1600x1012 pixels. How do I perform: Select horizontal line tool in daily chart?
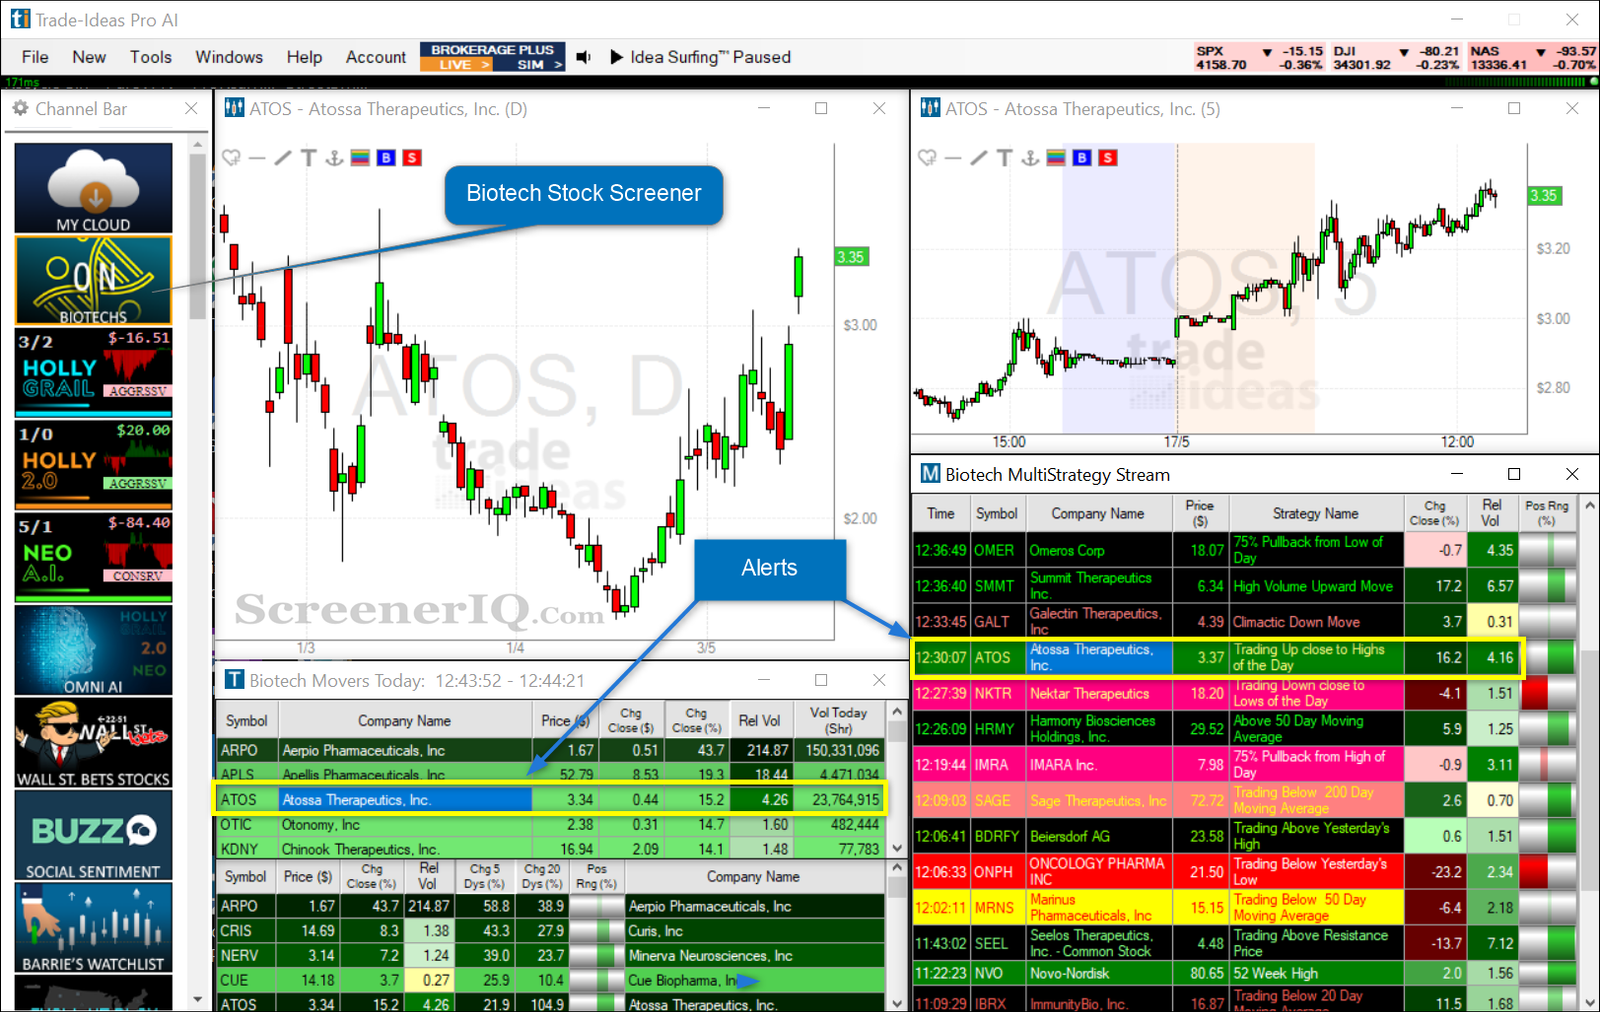(x=257, y=158)
